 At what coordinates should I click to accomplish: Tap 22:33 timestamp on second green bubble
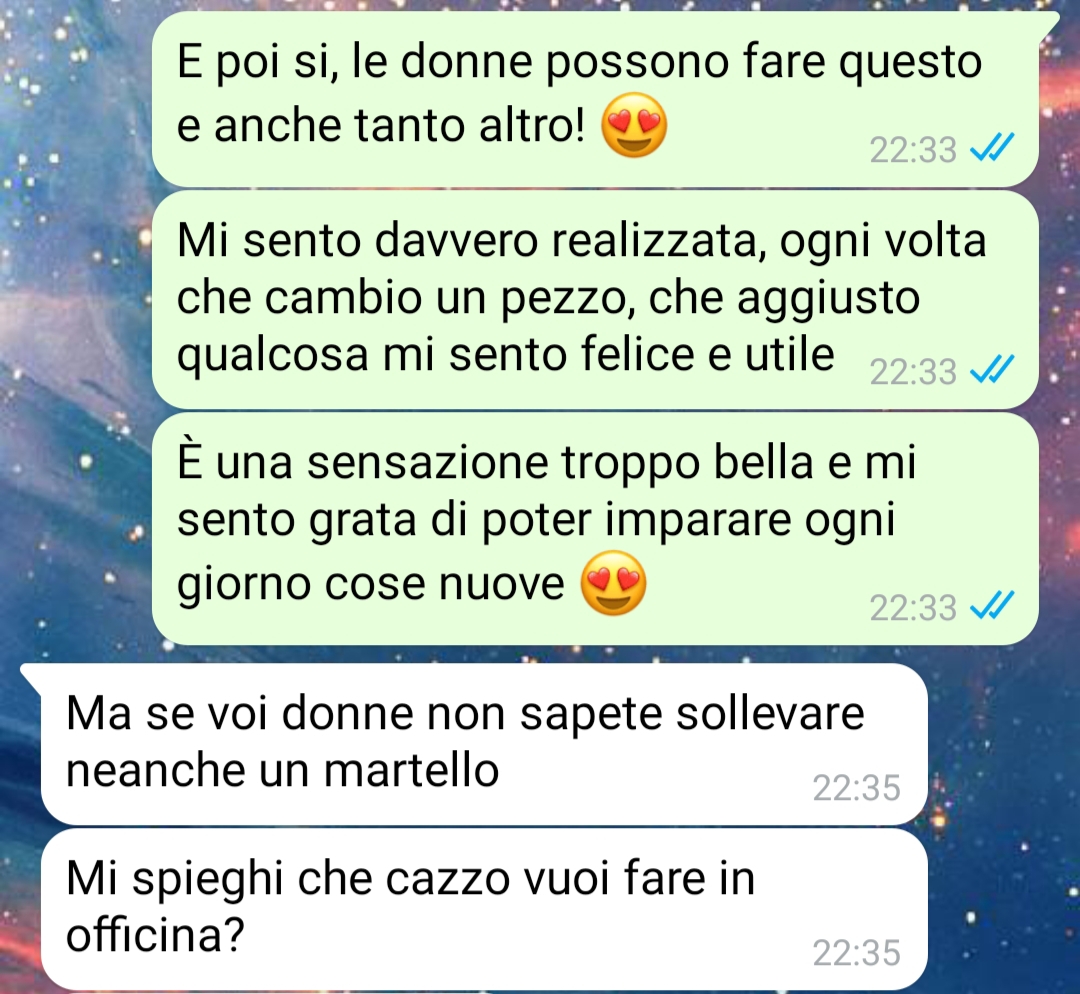click(x=913, y=371)
